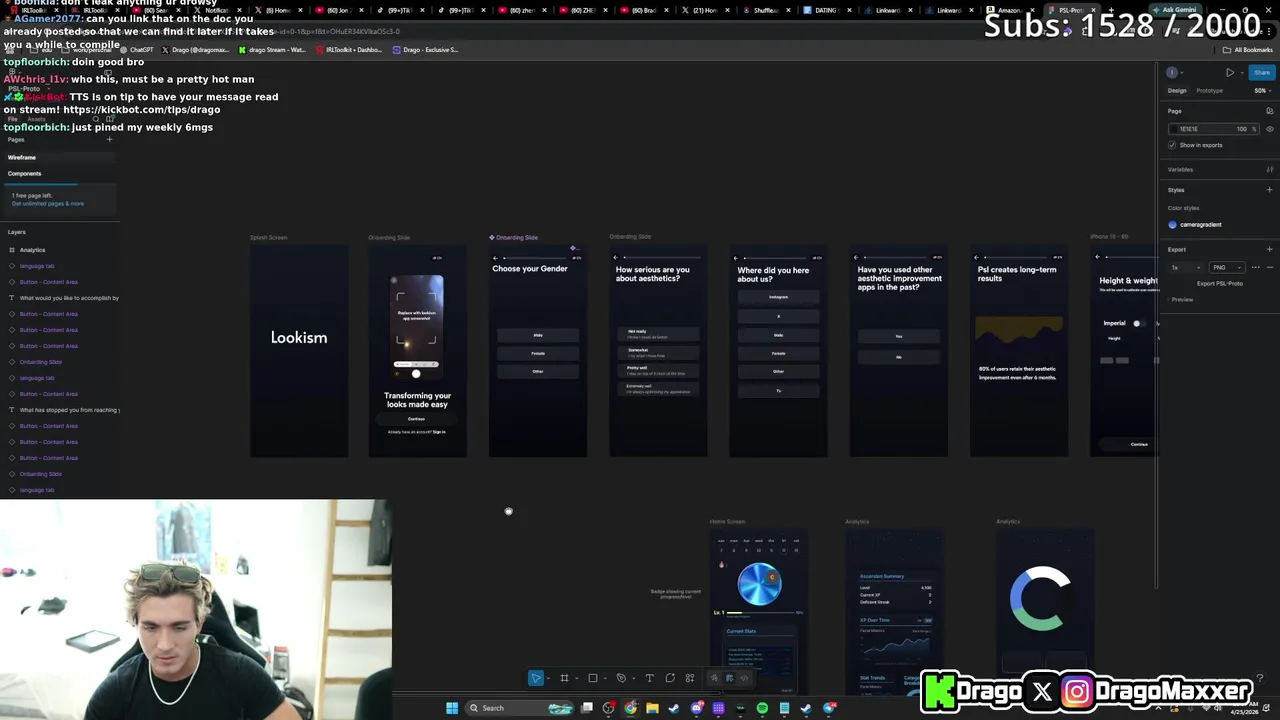Switch to Draw mode in the toolbar
The image size is (1280, 720).
pyautogui.click(x=713, y=678)
